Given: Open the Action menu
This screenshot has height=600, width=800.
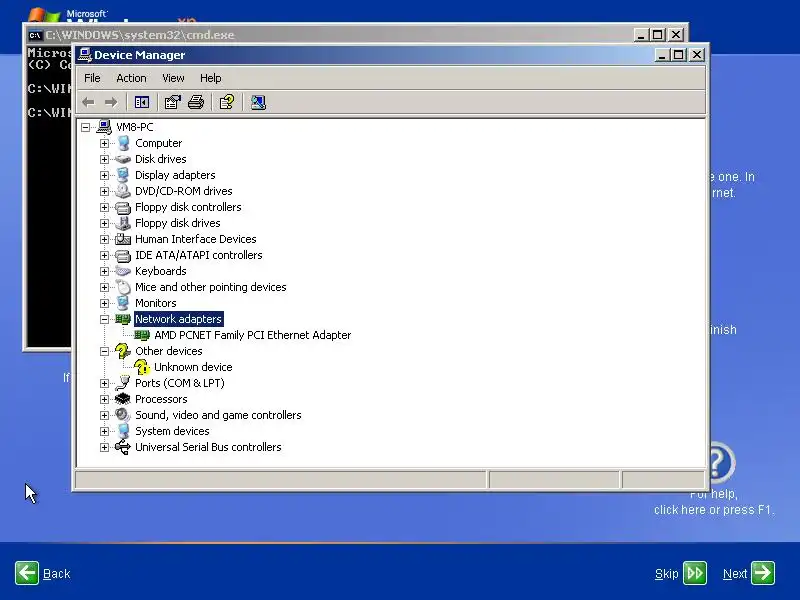Looking at the screenshot, I should 131,78.
